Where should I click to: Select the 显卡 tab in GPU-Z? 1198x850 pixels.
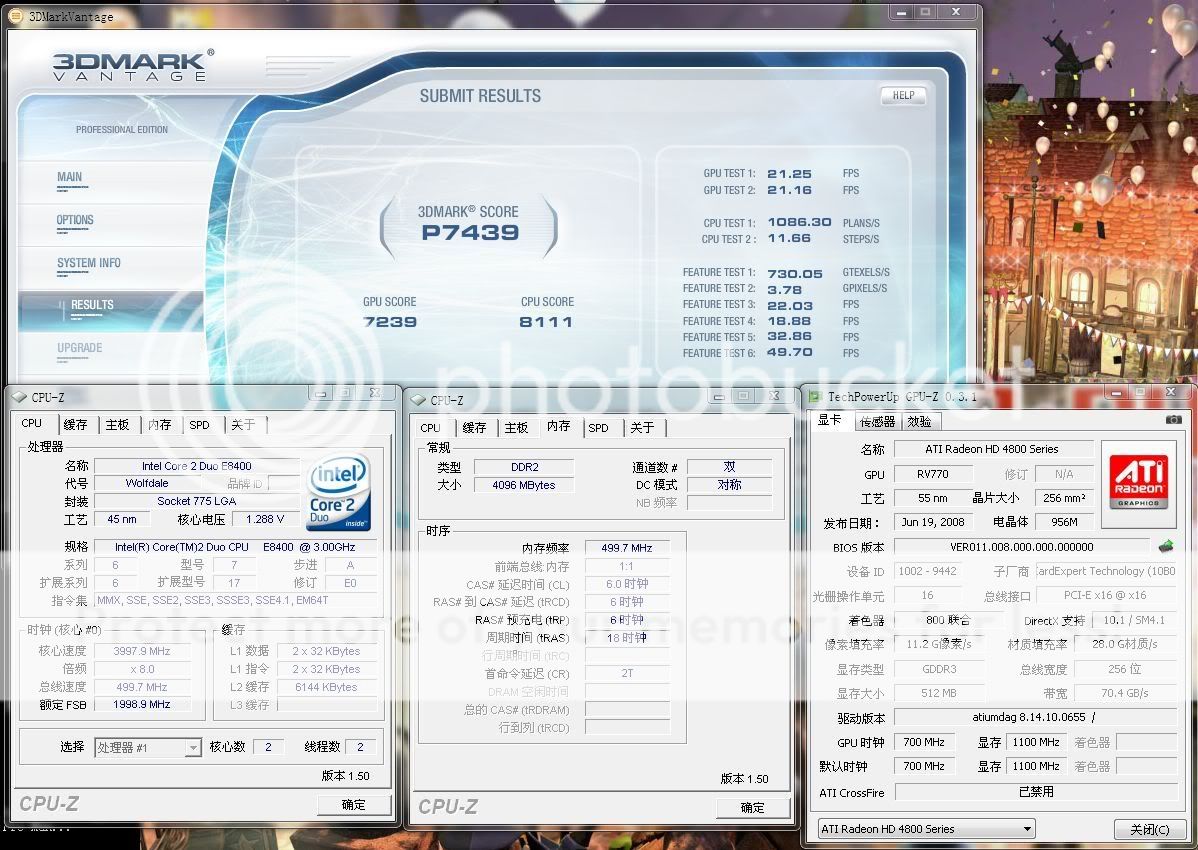coord(830,420)
